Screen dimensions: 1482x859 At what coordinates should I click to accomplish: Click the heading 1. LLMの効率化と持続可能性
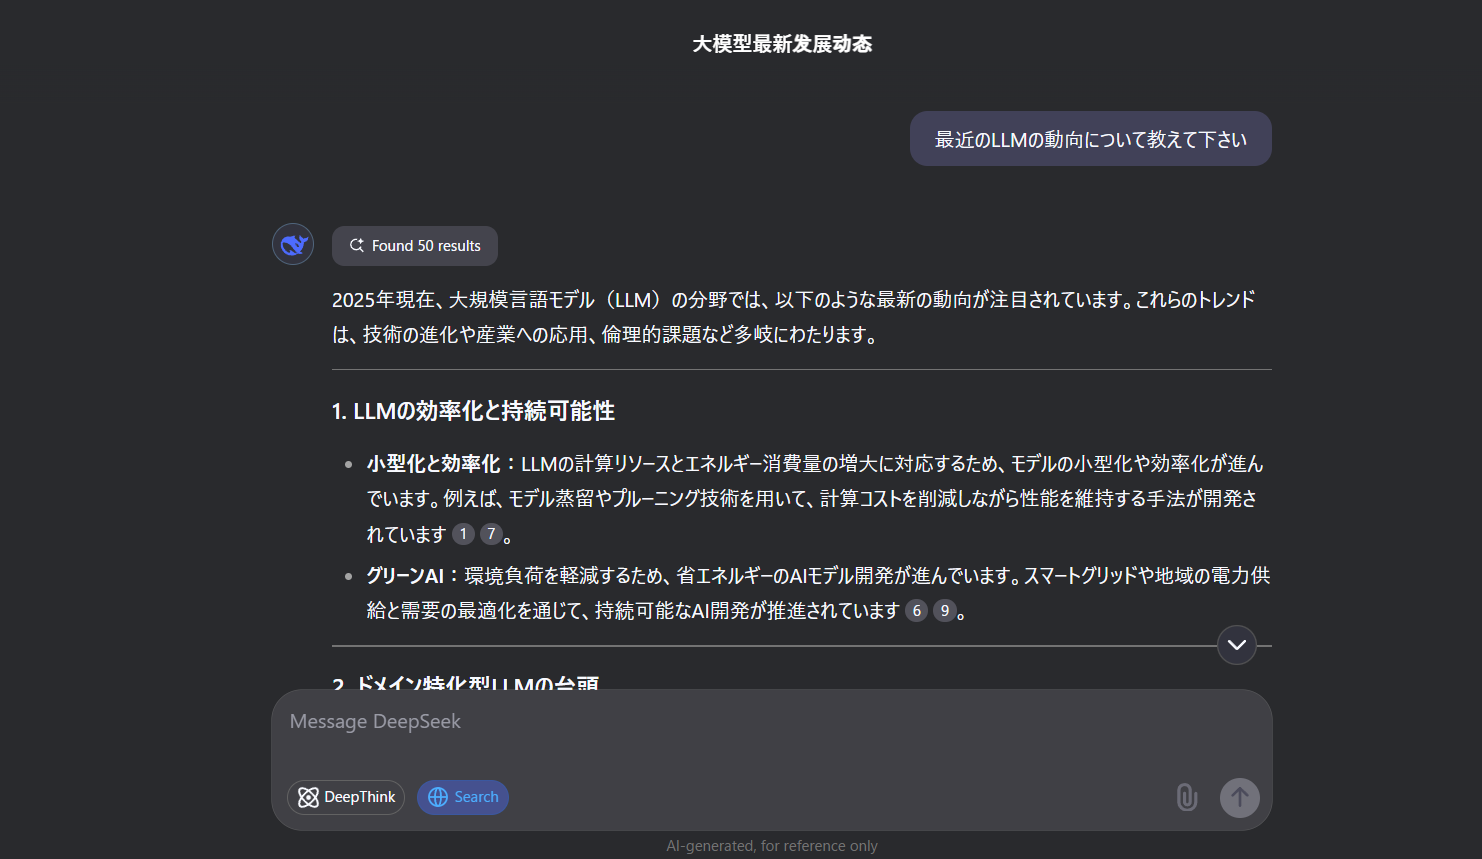click(473, 411)
